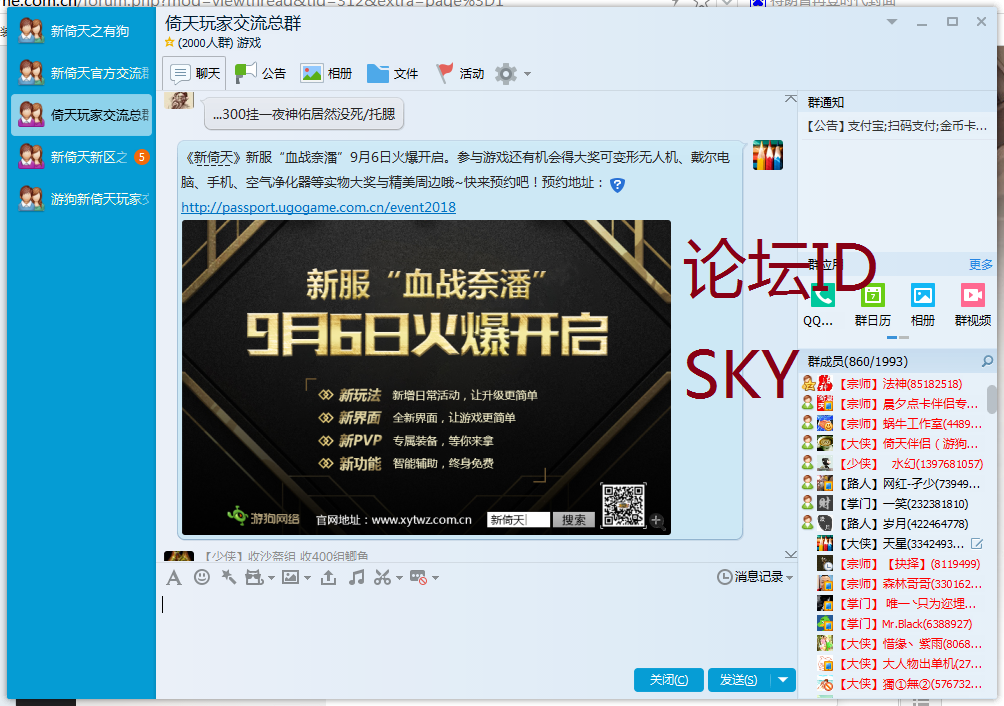Expand gift icon dropdown arrow
Image resolution: width=1004 pixels, height=706 pixels.
[x=271, y=578]
